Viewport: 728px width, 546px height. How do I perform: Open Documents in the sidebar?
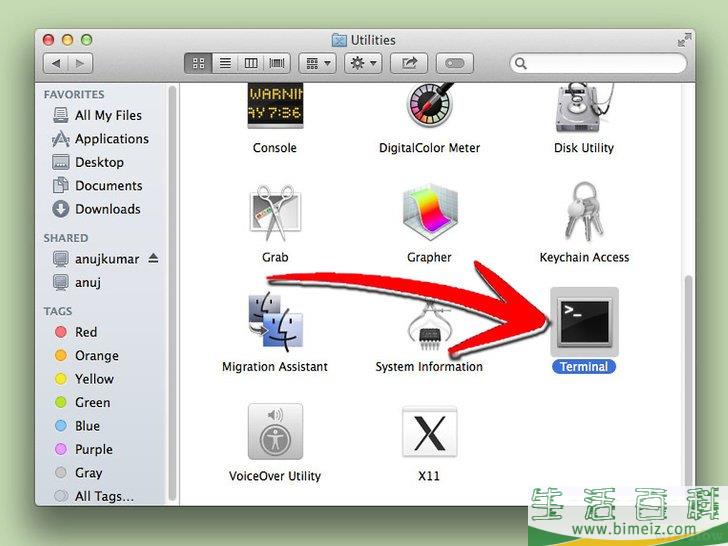pos(98,185)
